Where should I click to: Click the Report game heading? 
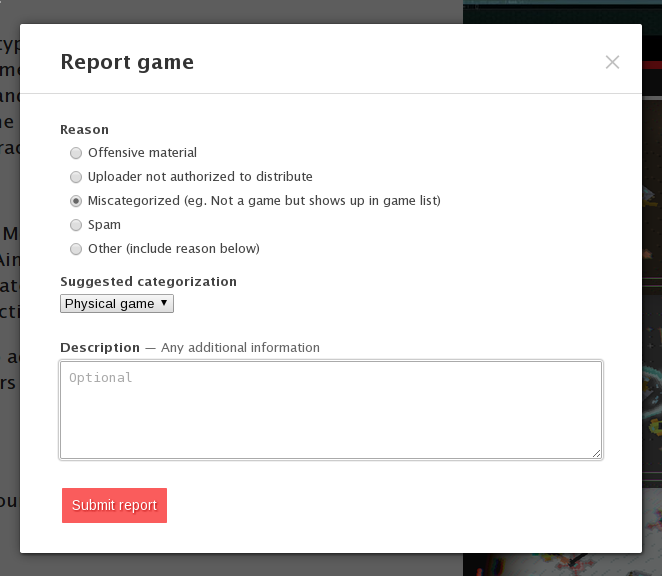tap(127, 62)
